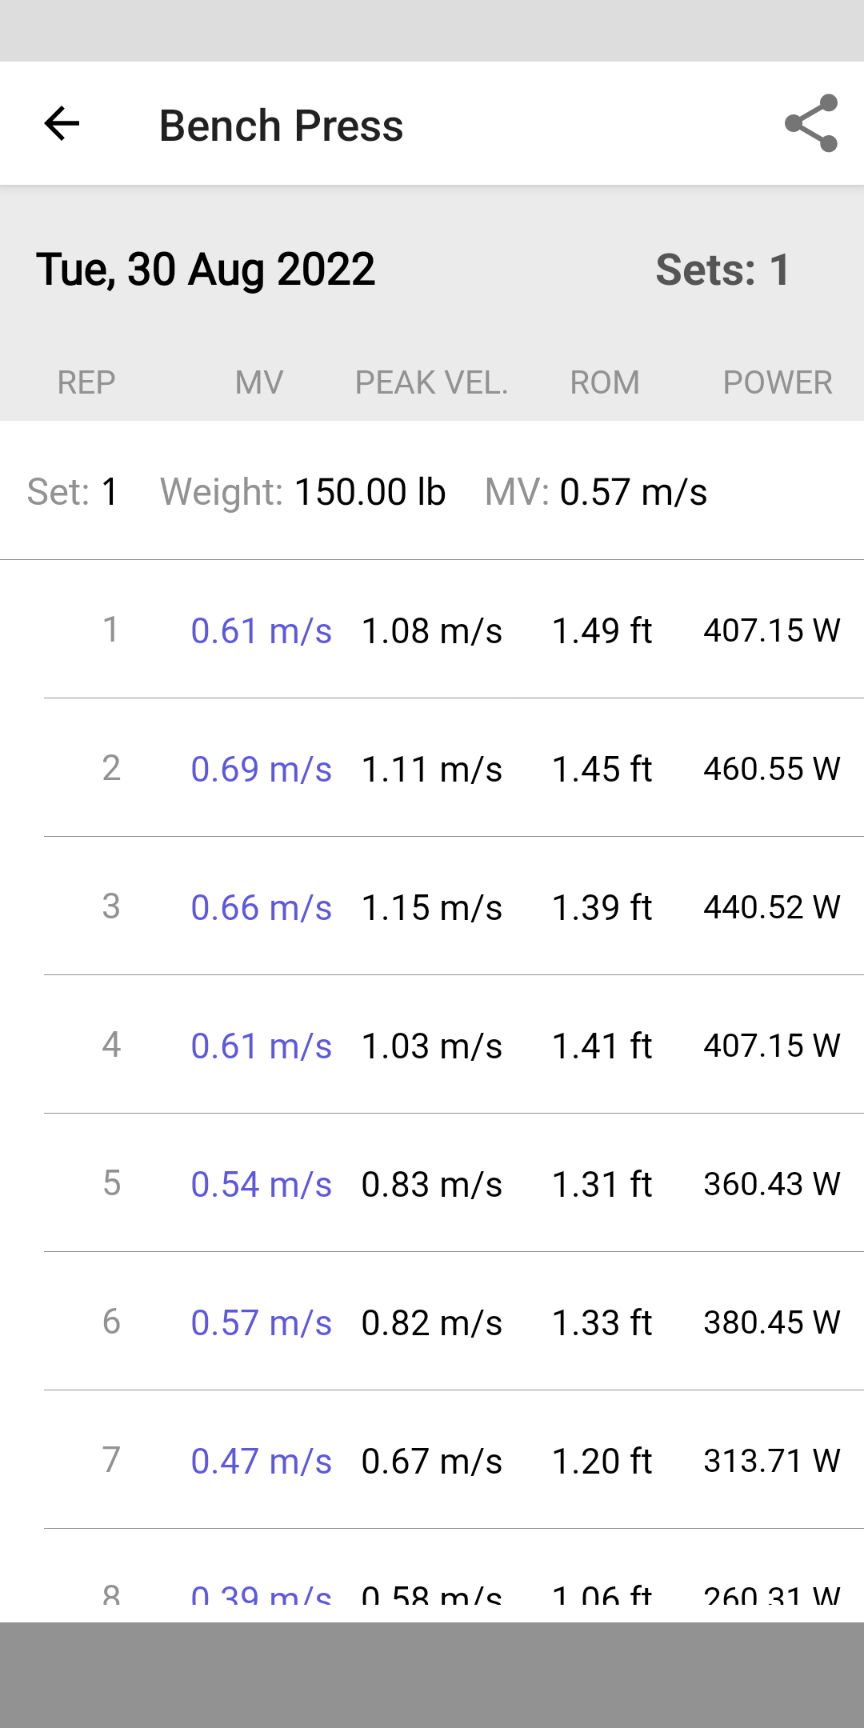Tap rep 5 mean velocity 0.54 m/s
Screen dimensions: 864x1728
(261, 1184)
